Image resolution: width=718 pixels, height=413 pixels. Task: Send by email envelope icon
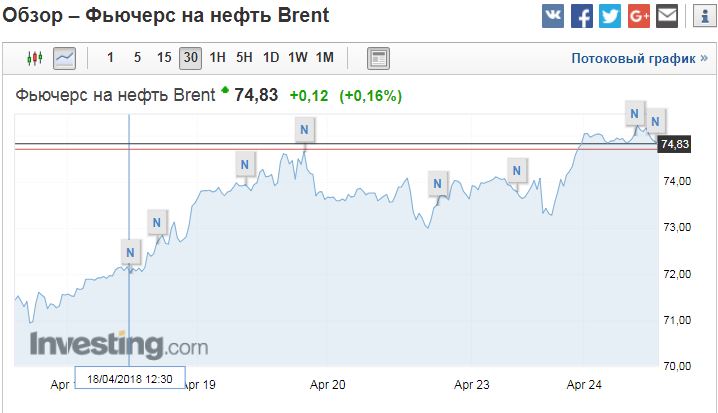[667, 16]
